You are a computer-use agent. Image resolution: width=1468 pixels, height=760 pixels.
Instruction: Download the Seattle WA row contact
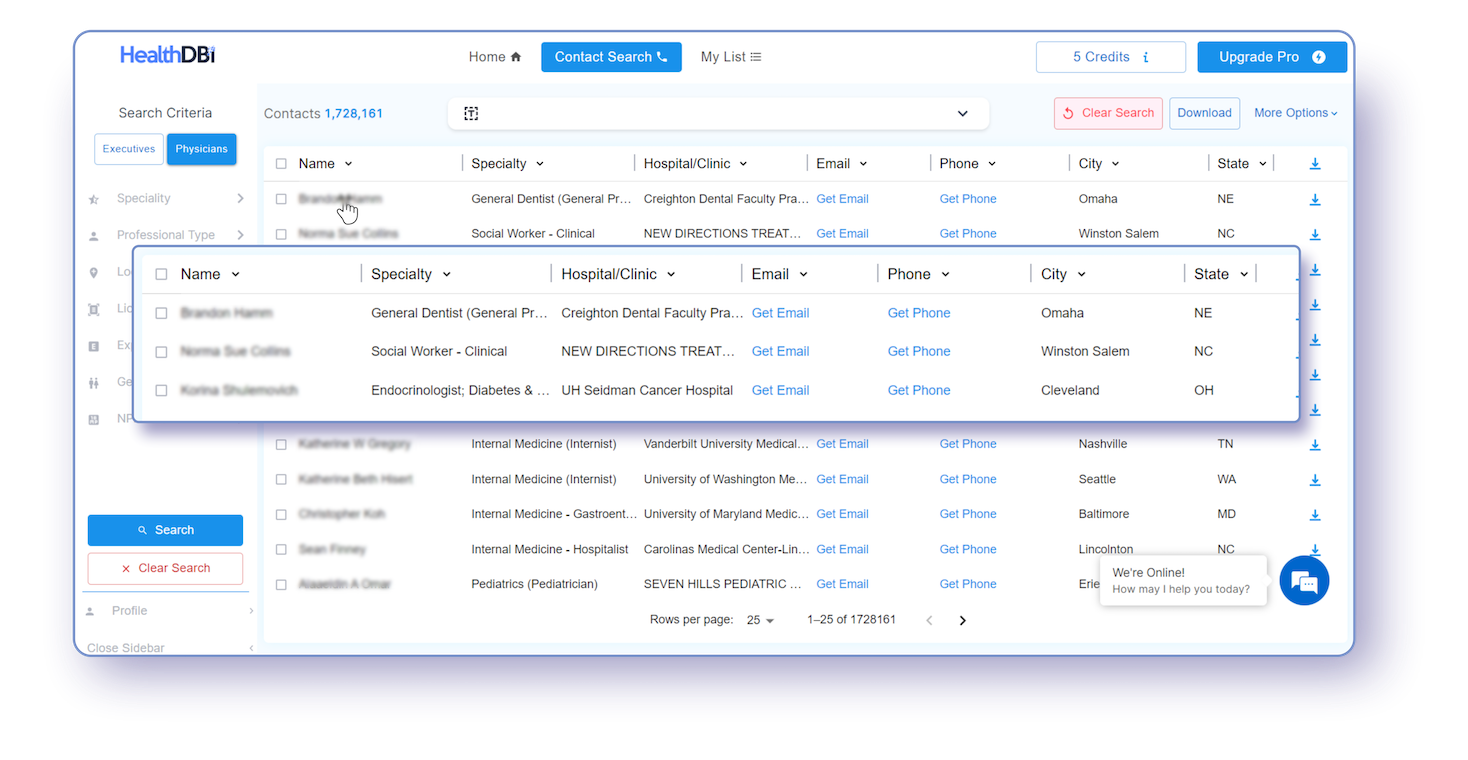(1315, 479)
